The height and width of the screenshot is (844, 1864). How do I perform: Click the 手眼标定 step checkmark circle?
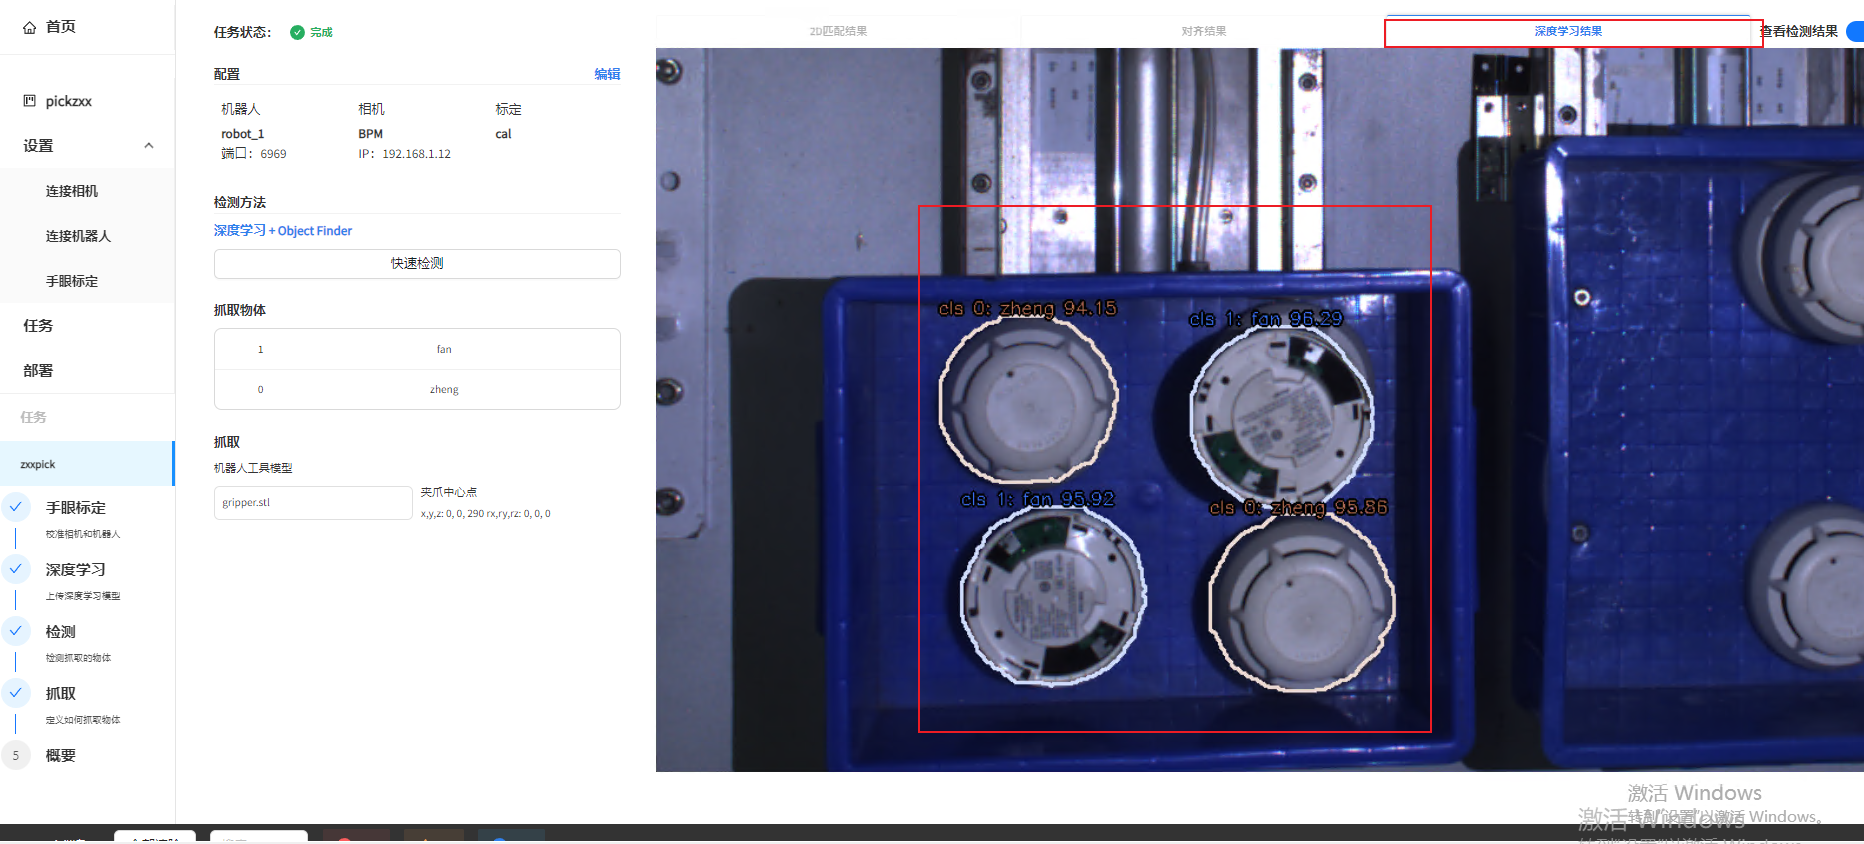tap(16, 507)
